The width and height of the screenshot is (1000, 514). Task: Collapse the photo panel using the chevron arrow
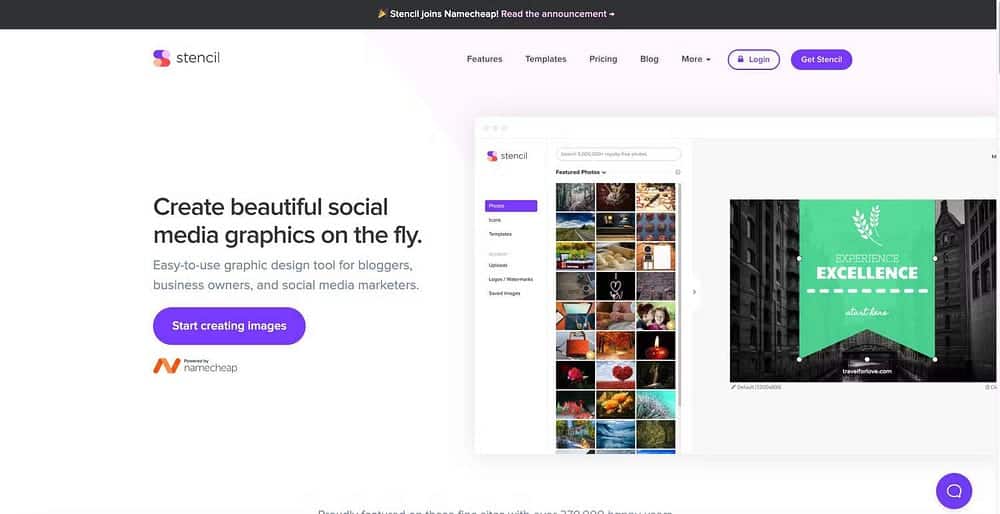tap(695, 292)
